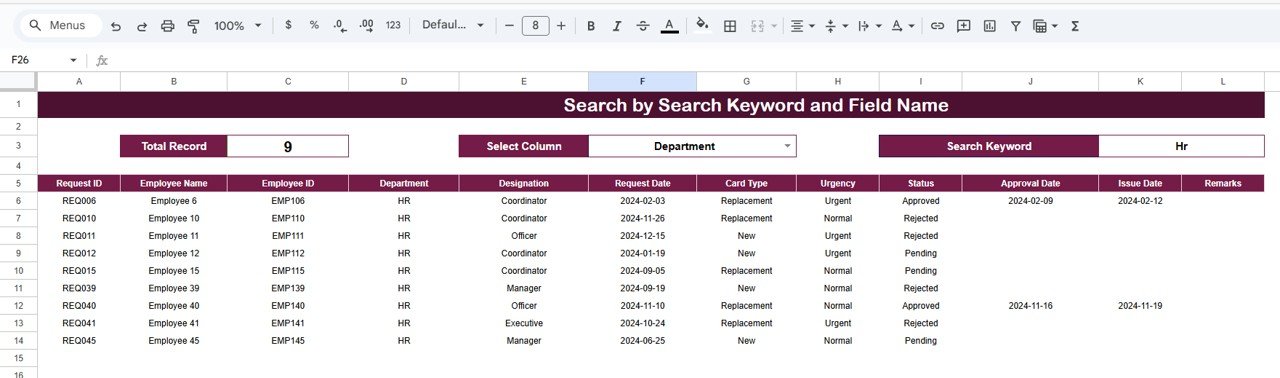Select the Total Record value cell 9
The width and height of the screenshot is (1280, 378).
pos(288,146)
